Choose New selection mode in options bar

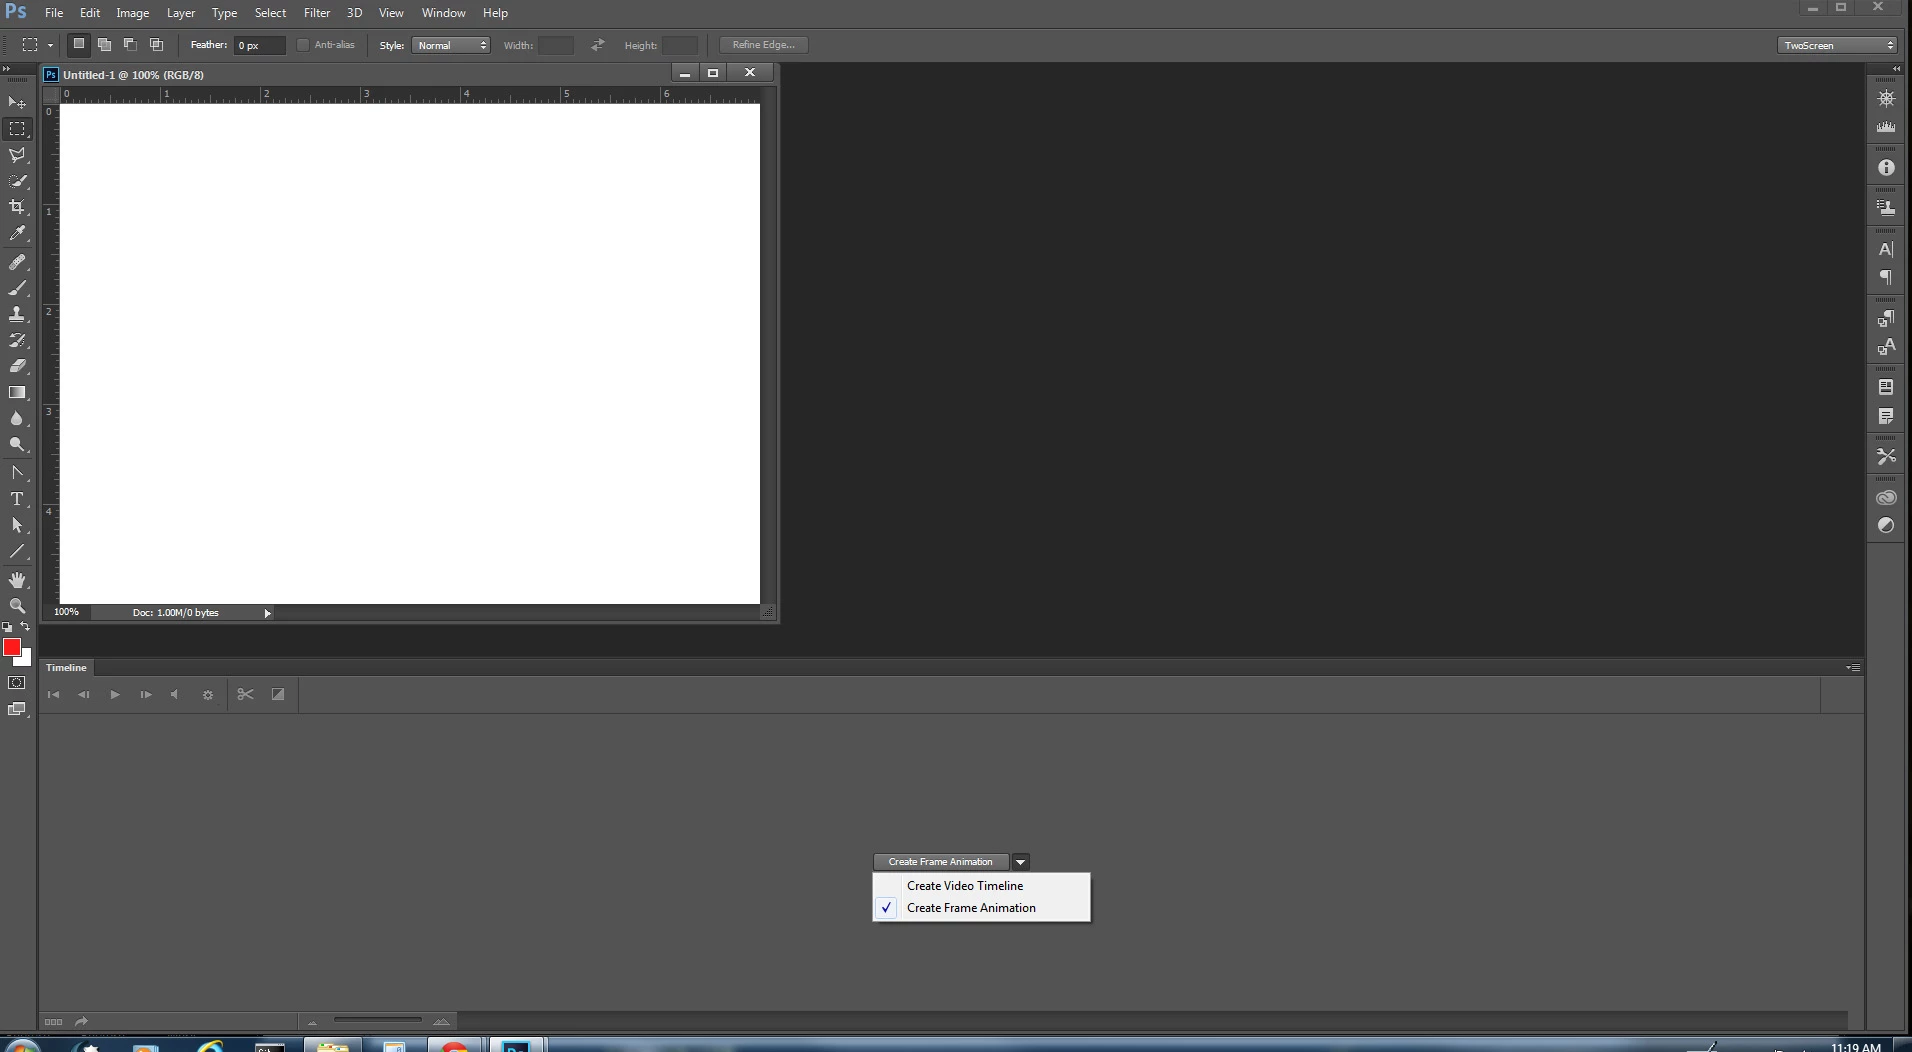pos(78,44)
